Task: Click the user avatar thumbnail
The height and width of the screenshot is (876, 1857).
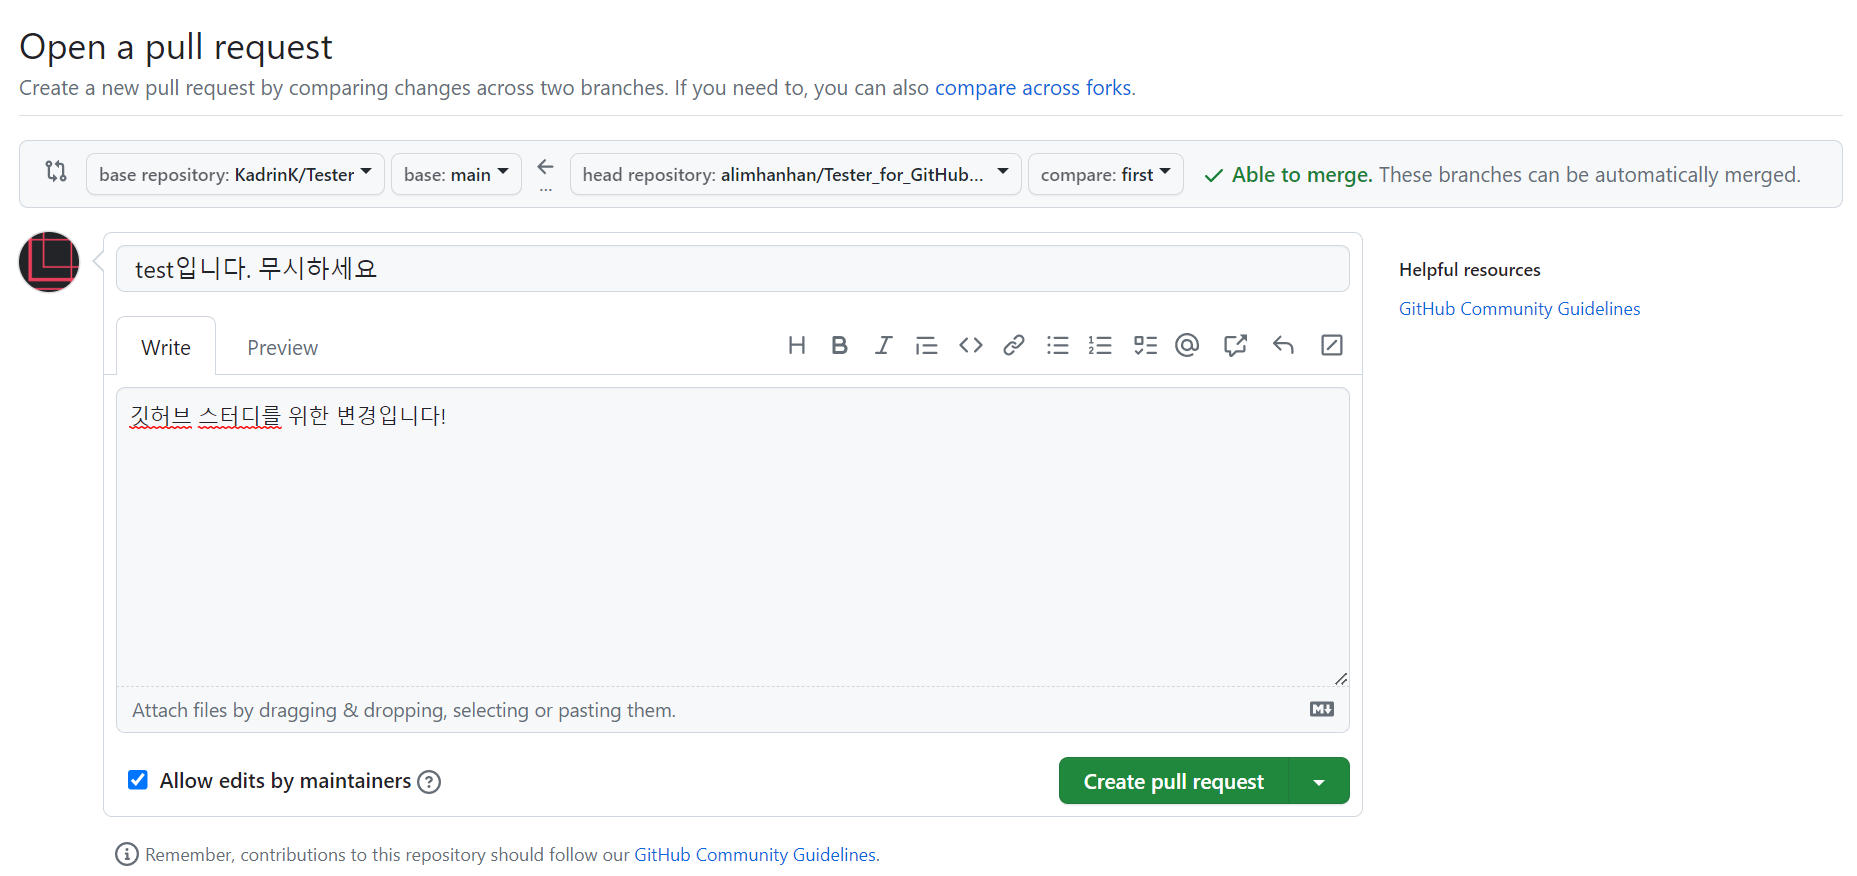Action: (x=49, y=262)
